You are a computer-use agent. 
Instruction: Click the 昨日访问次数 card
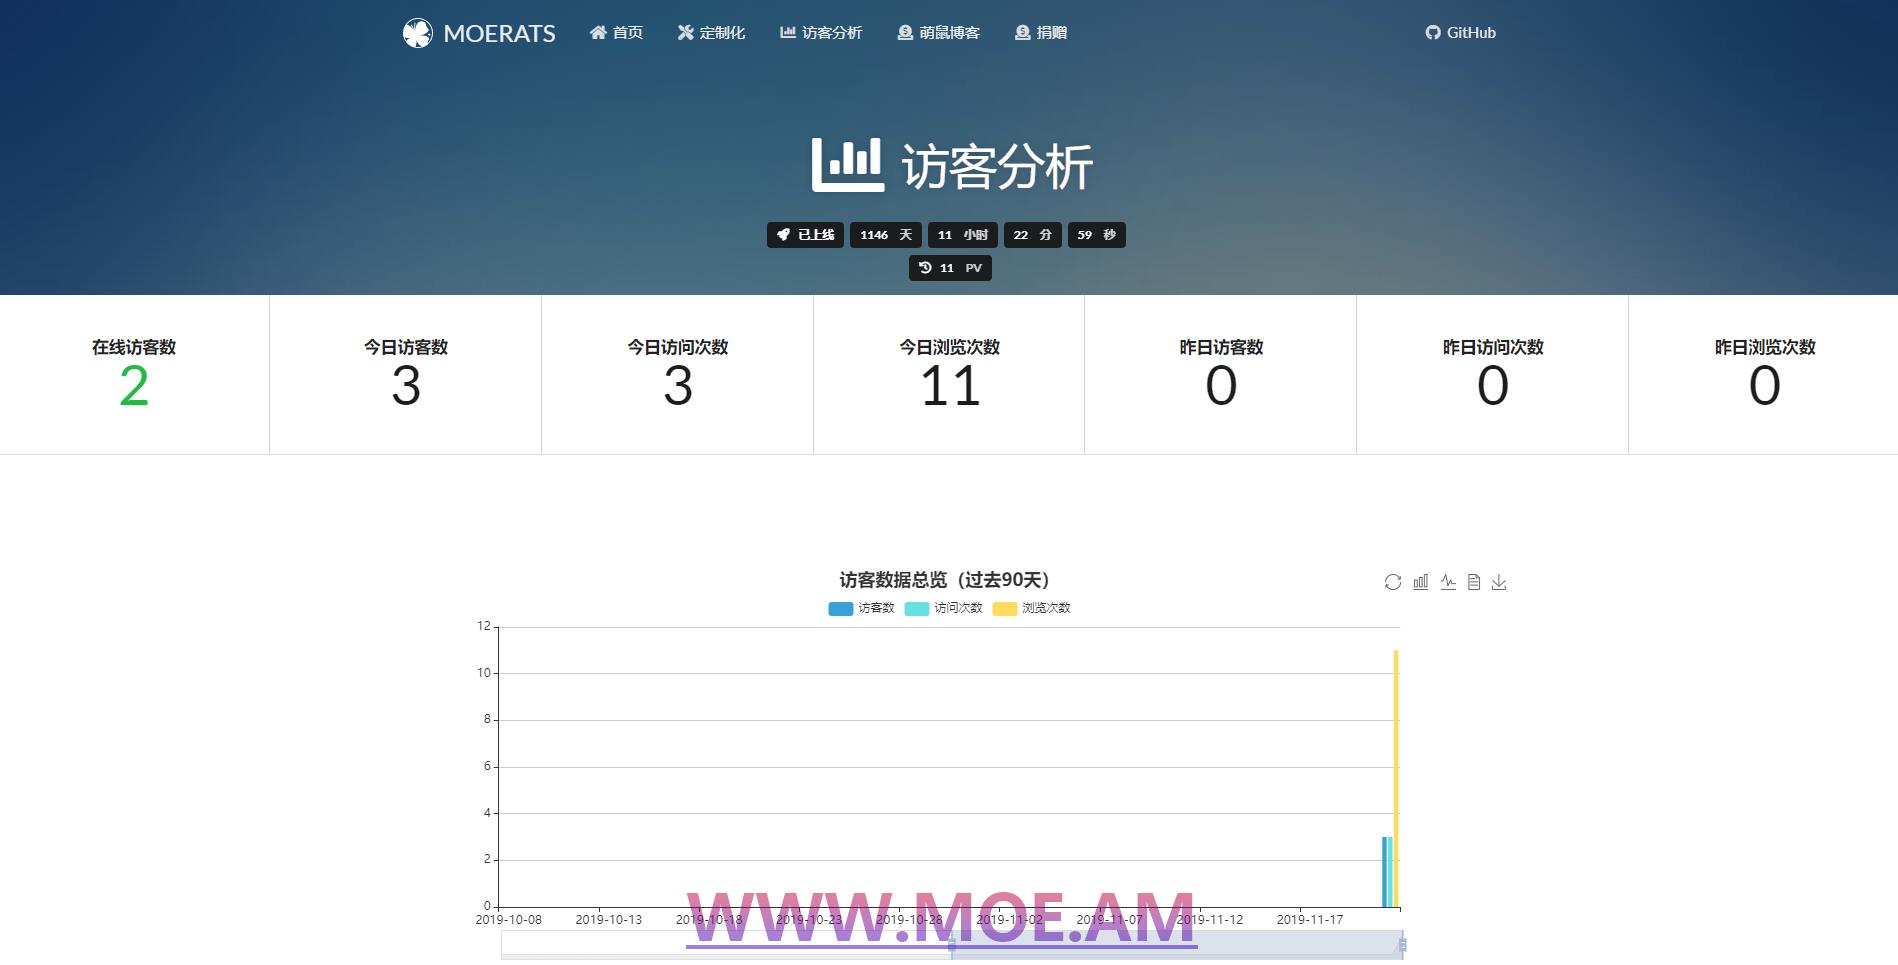click(1493, 375)
